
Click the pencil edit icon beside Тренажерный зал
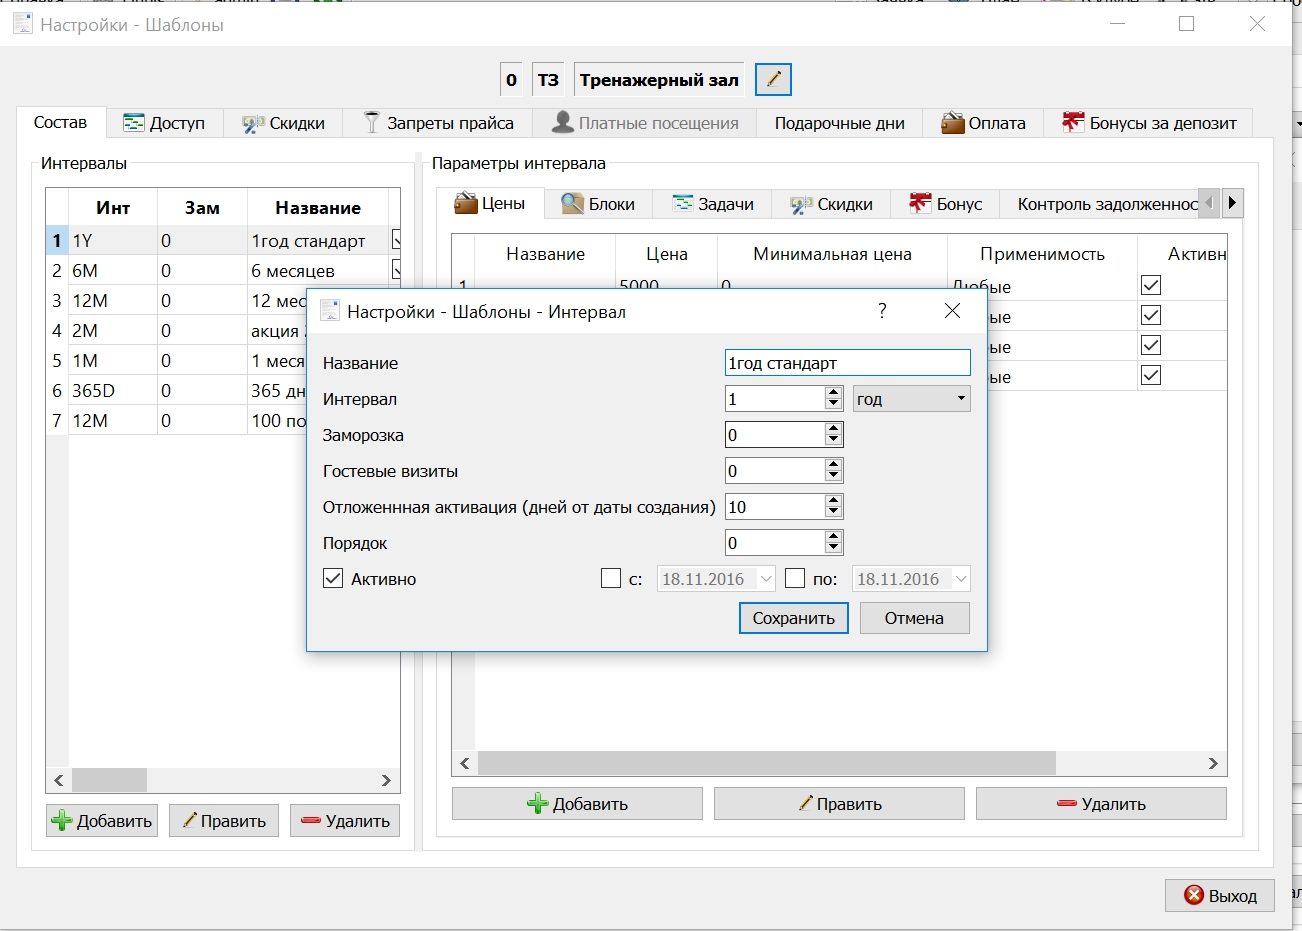tap(773, 79)
